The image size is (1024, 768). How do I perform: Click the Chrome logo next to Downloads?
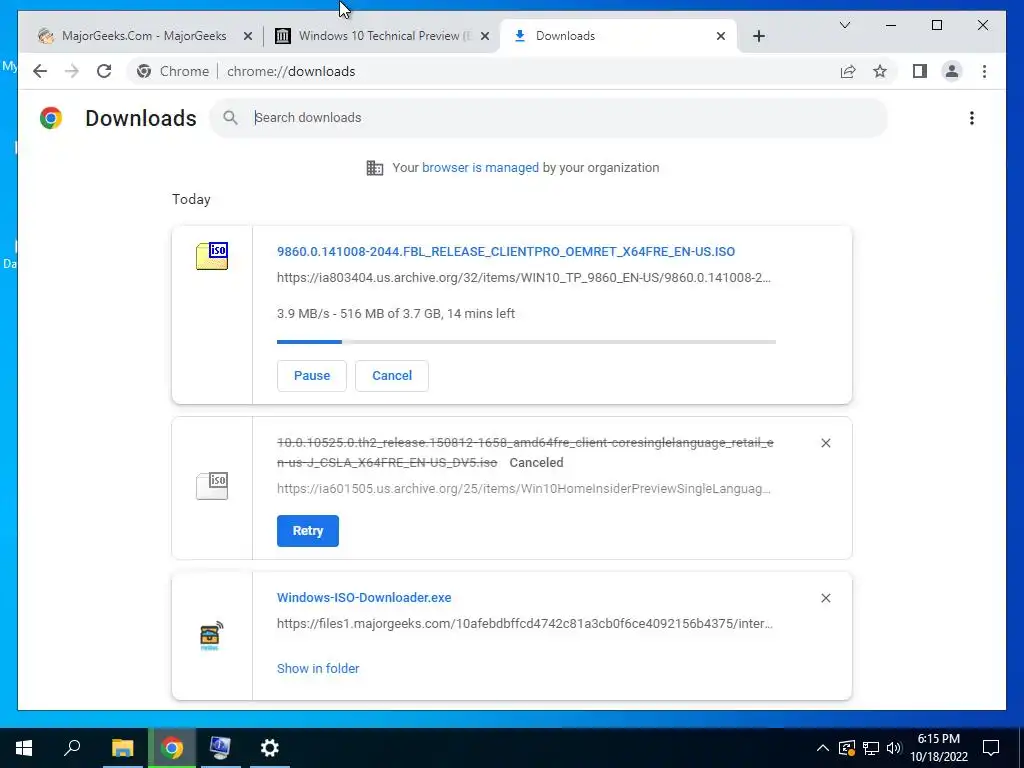point(50,118)
